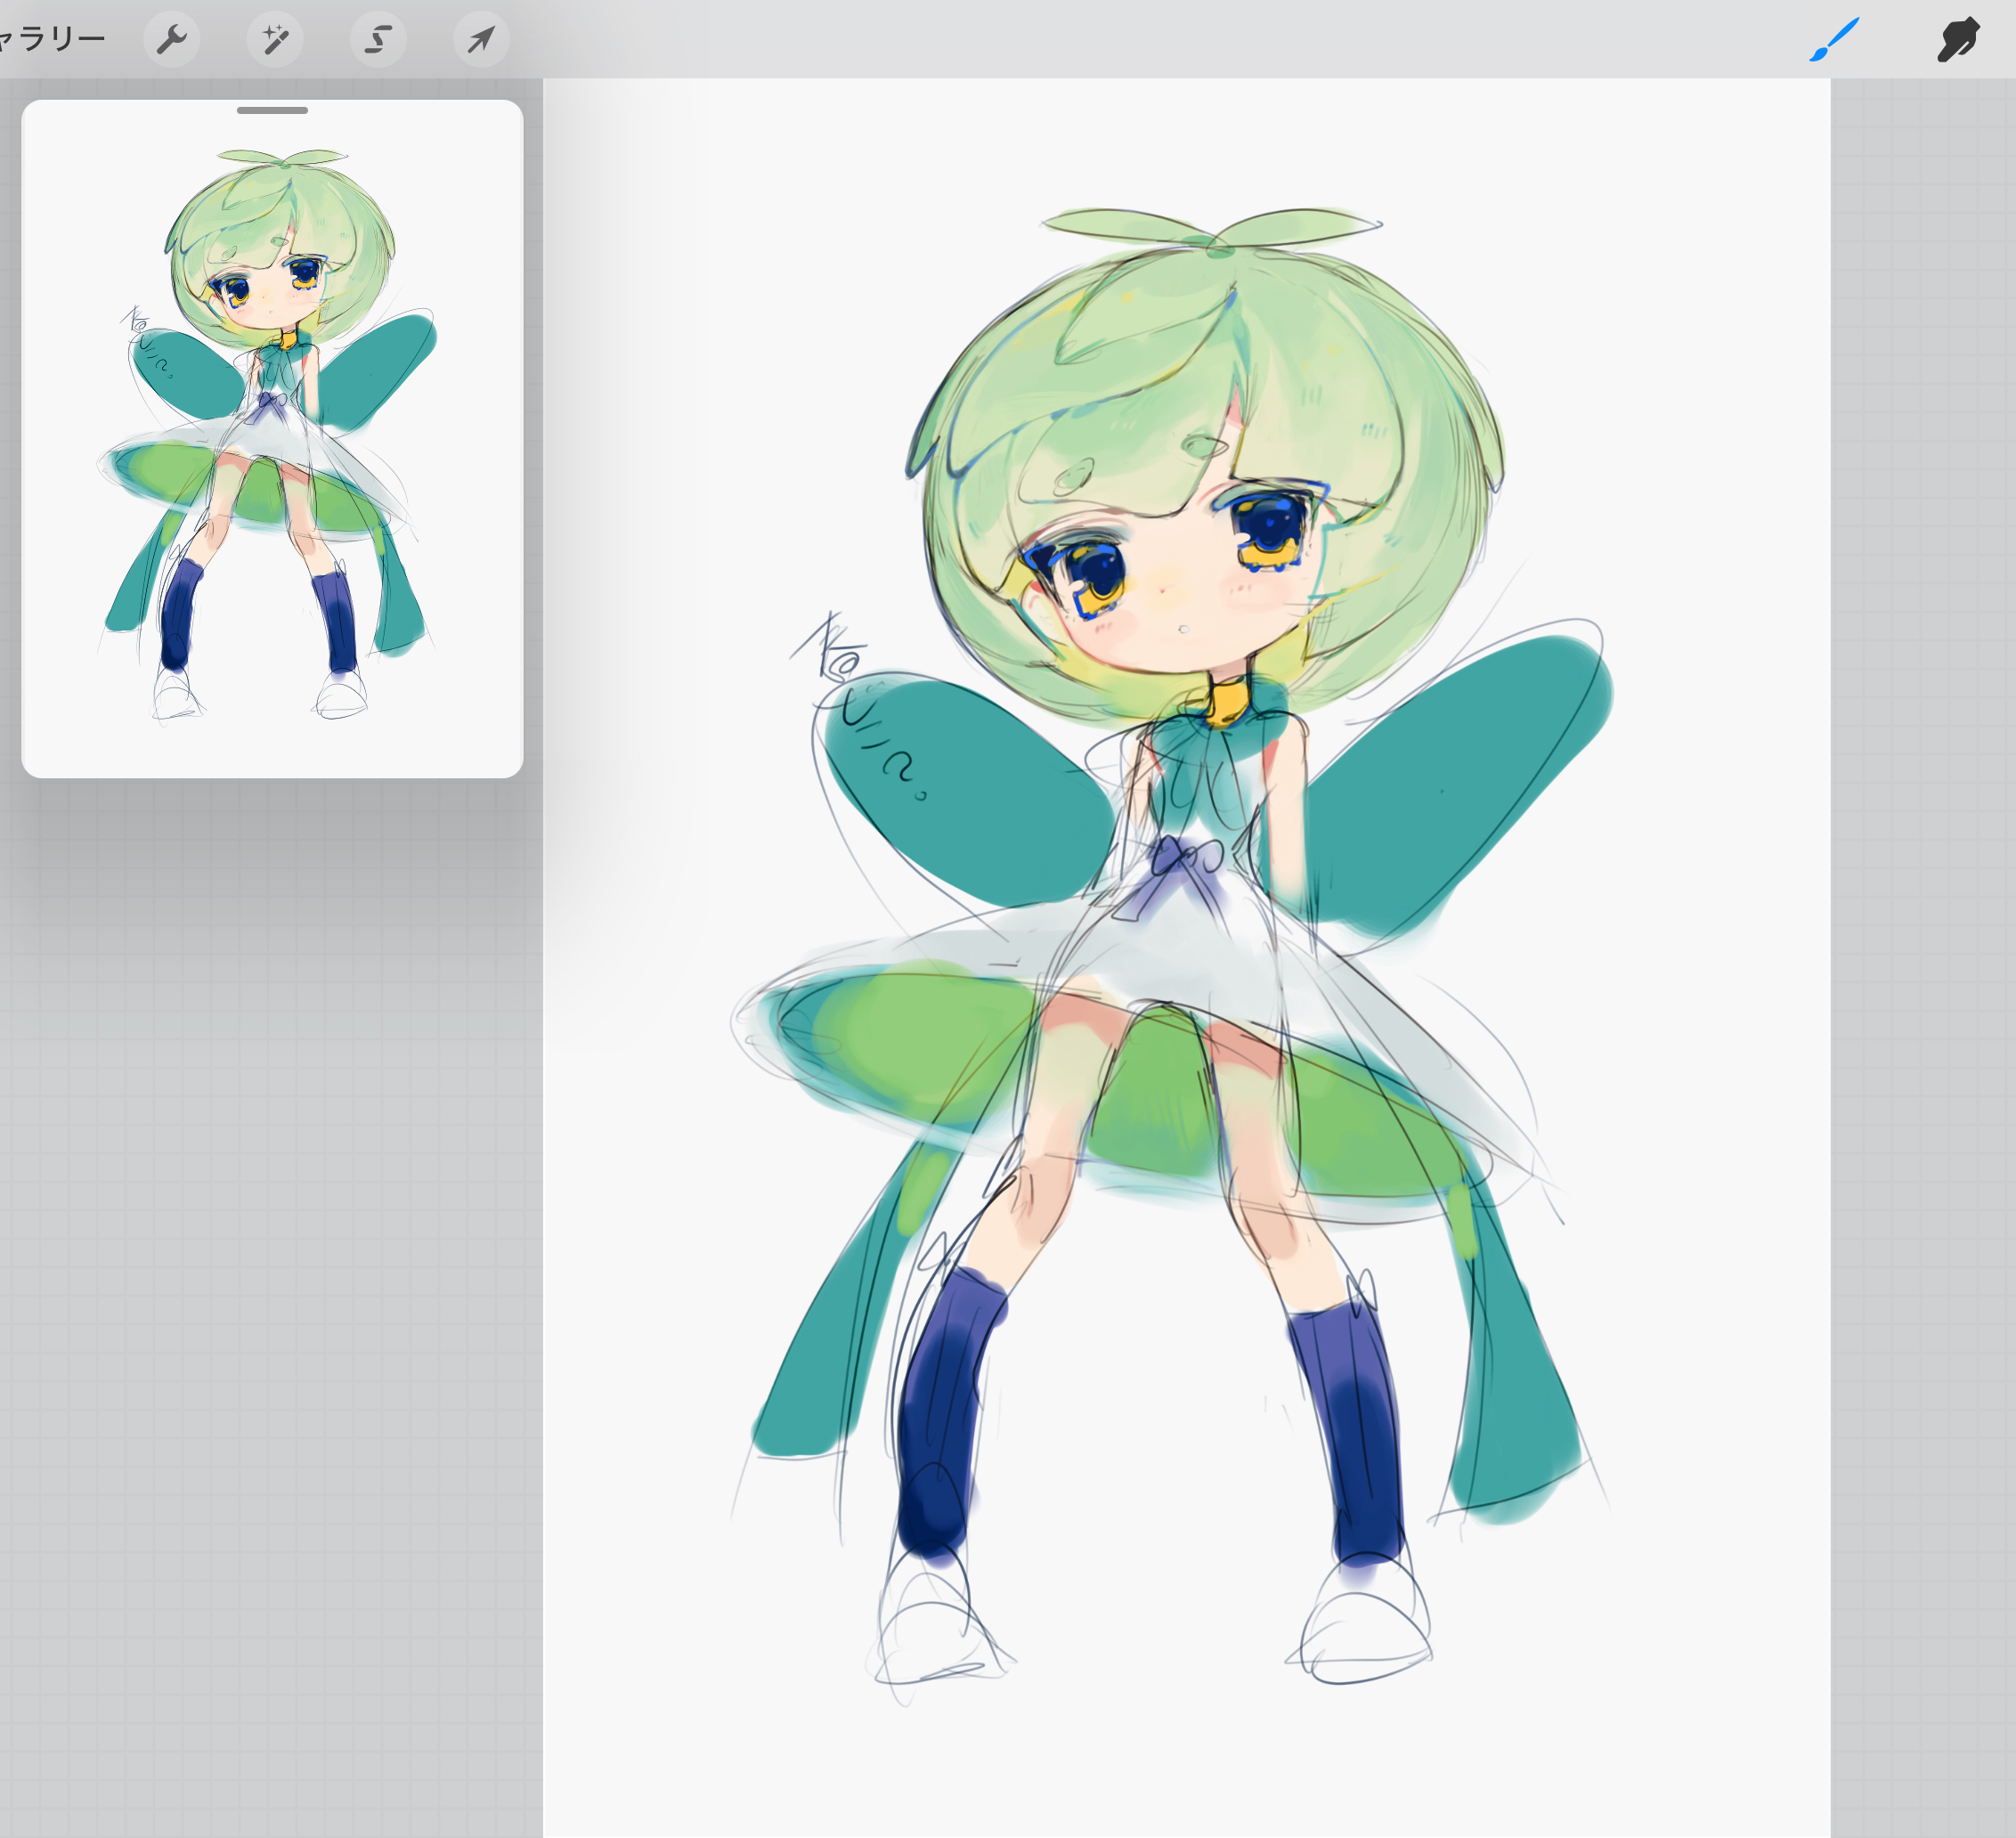Activate the Selection S-shaped tool
2016x1838 pixels.
(378, 39)
